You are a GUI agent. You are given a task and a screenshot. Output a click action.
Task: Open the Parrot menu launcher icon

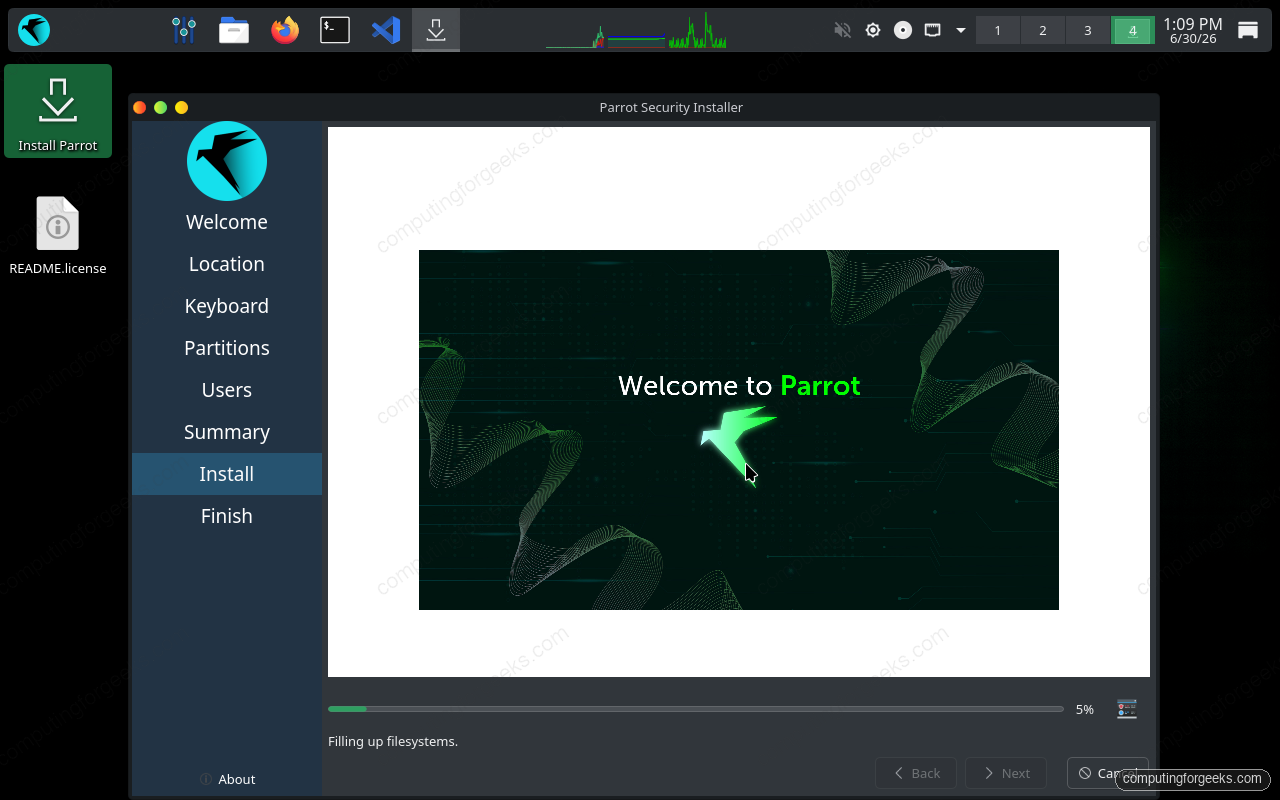[x=34, y=30]
